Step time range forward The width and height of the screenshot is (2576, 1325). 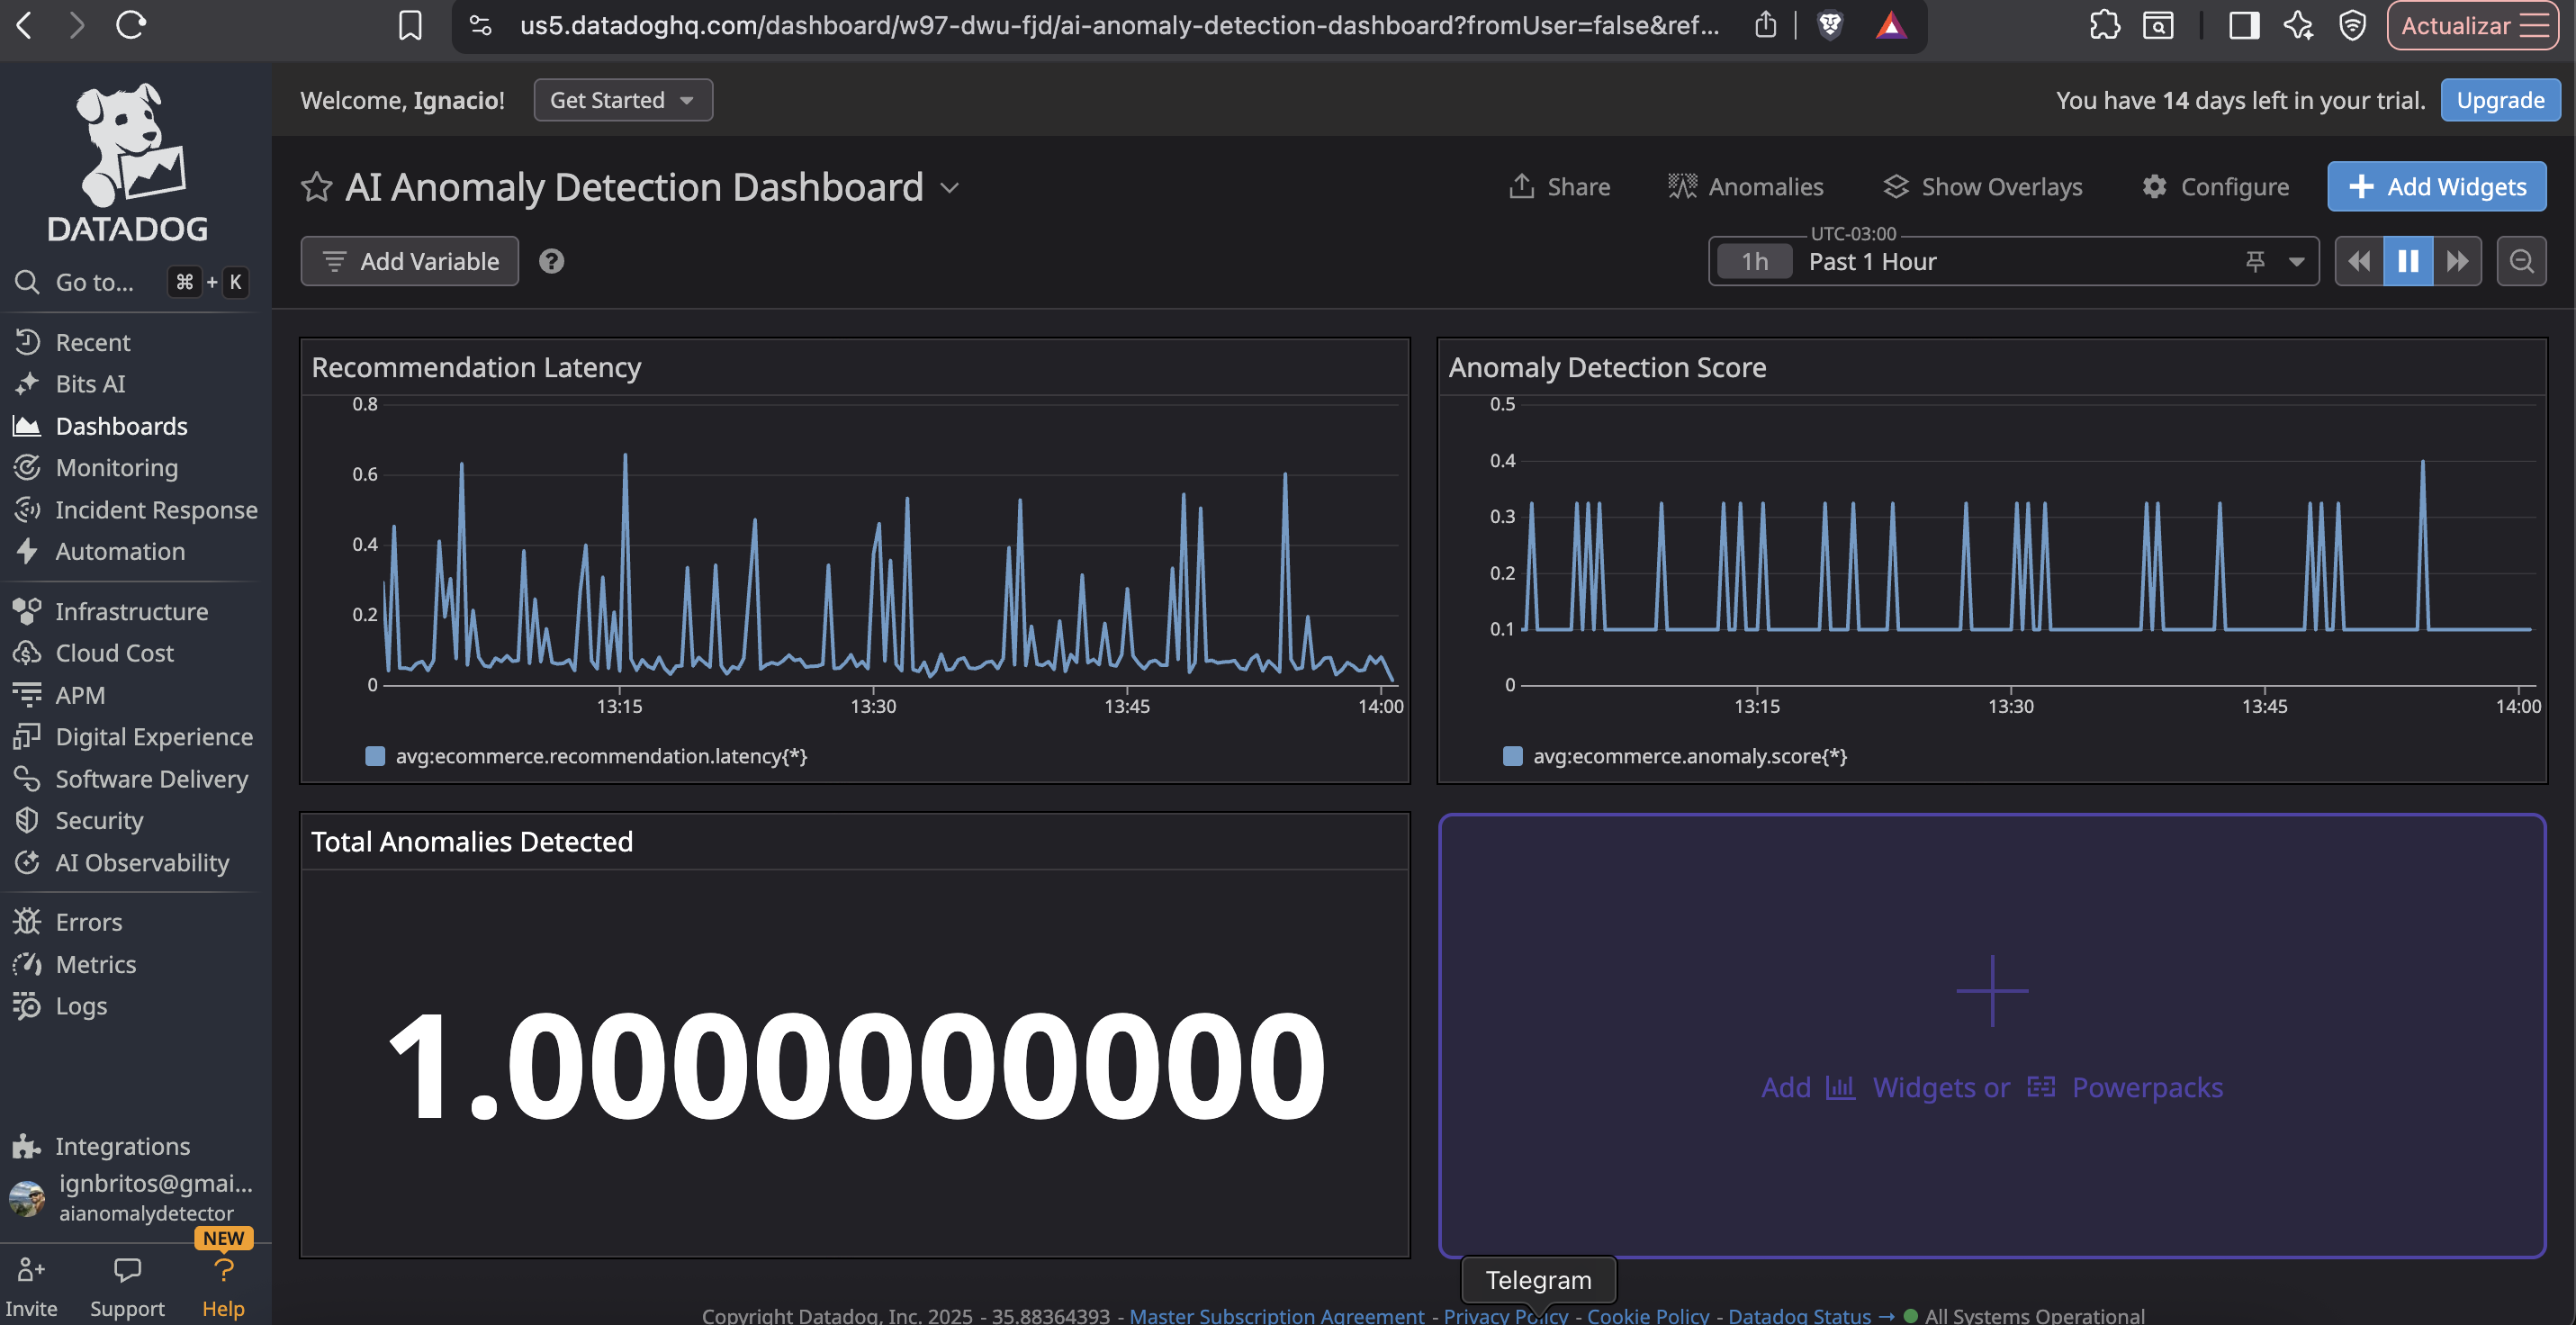[x=2456, y=261]
